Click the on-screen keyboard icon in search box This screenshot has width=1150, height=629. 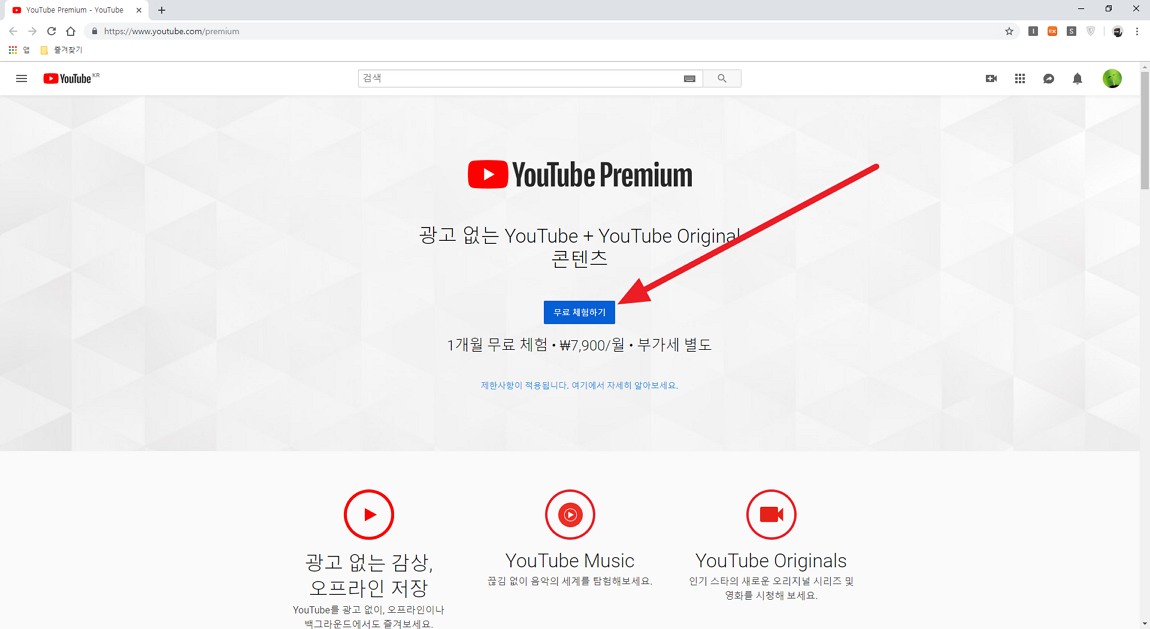(x=689, y=78)
